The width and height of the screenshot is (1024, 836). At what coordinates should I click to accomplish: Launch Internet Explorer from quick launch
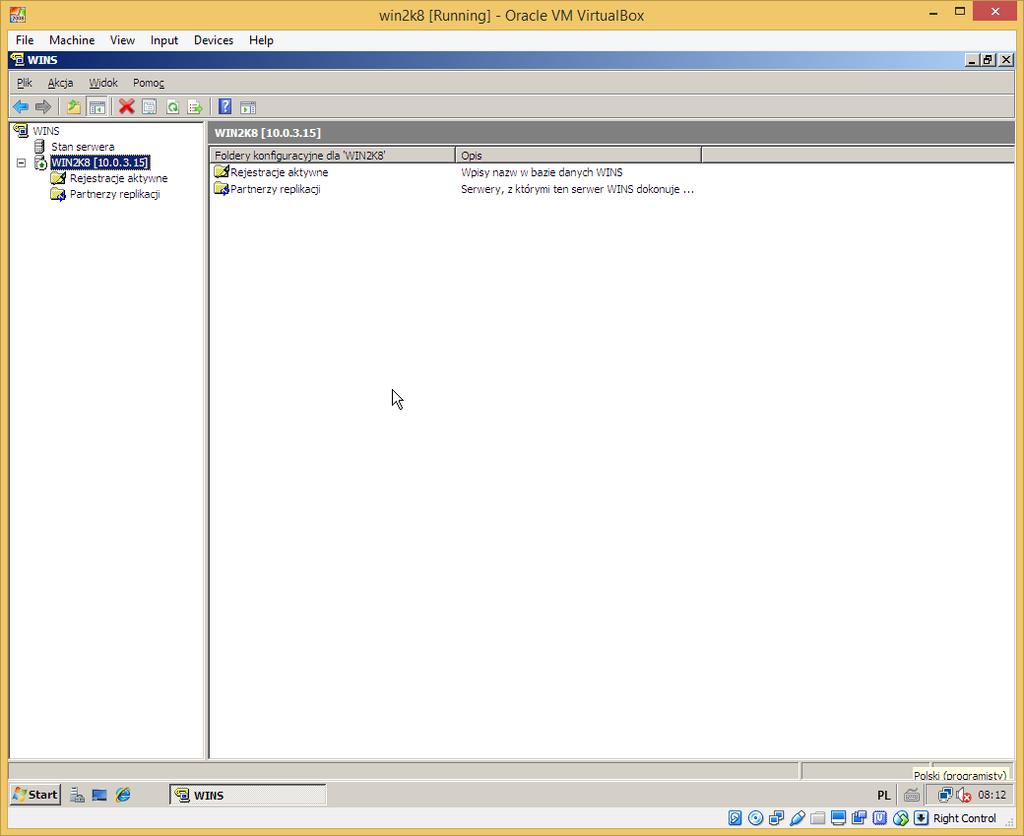(x=123, y=795)
